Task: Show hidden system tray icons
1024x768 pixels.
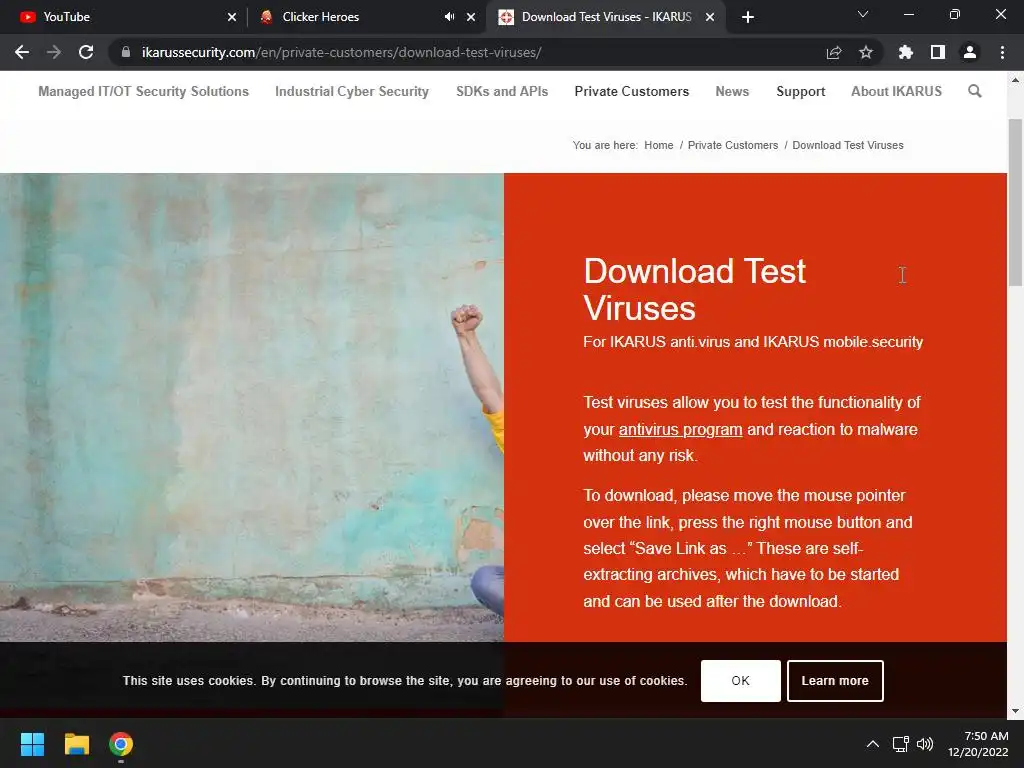Action: click(x=872, y=744)
